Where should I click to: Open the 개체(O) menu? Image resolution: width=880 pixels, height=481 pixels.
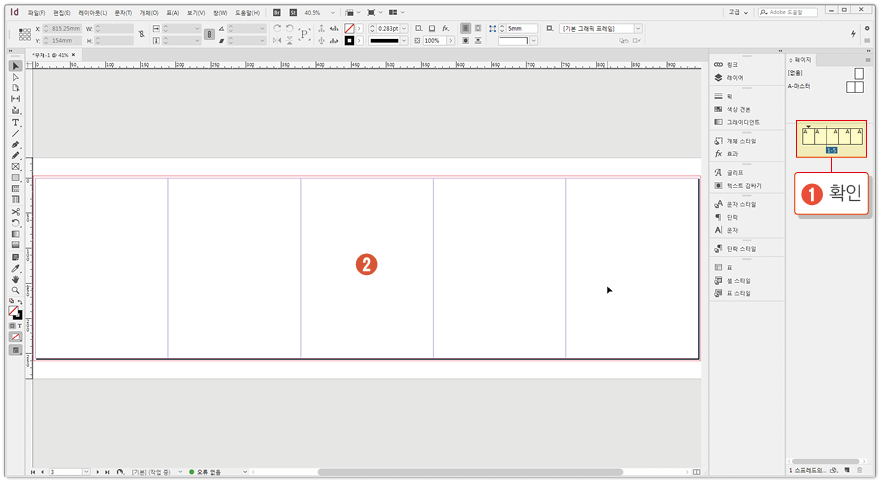point(149,12)
